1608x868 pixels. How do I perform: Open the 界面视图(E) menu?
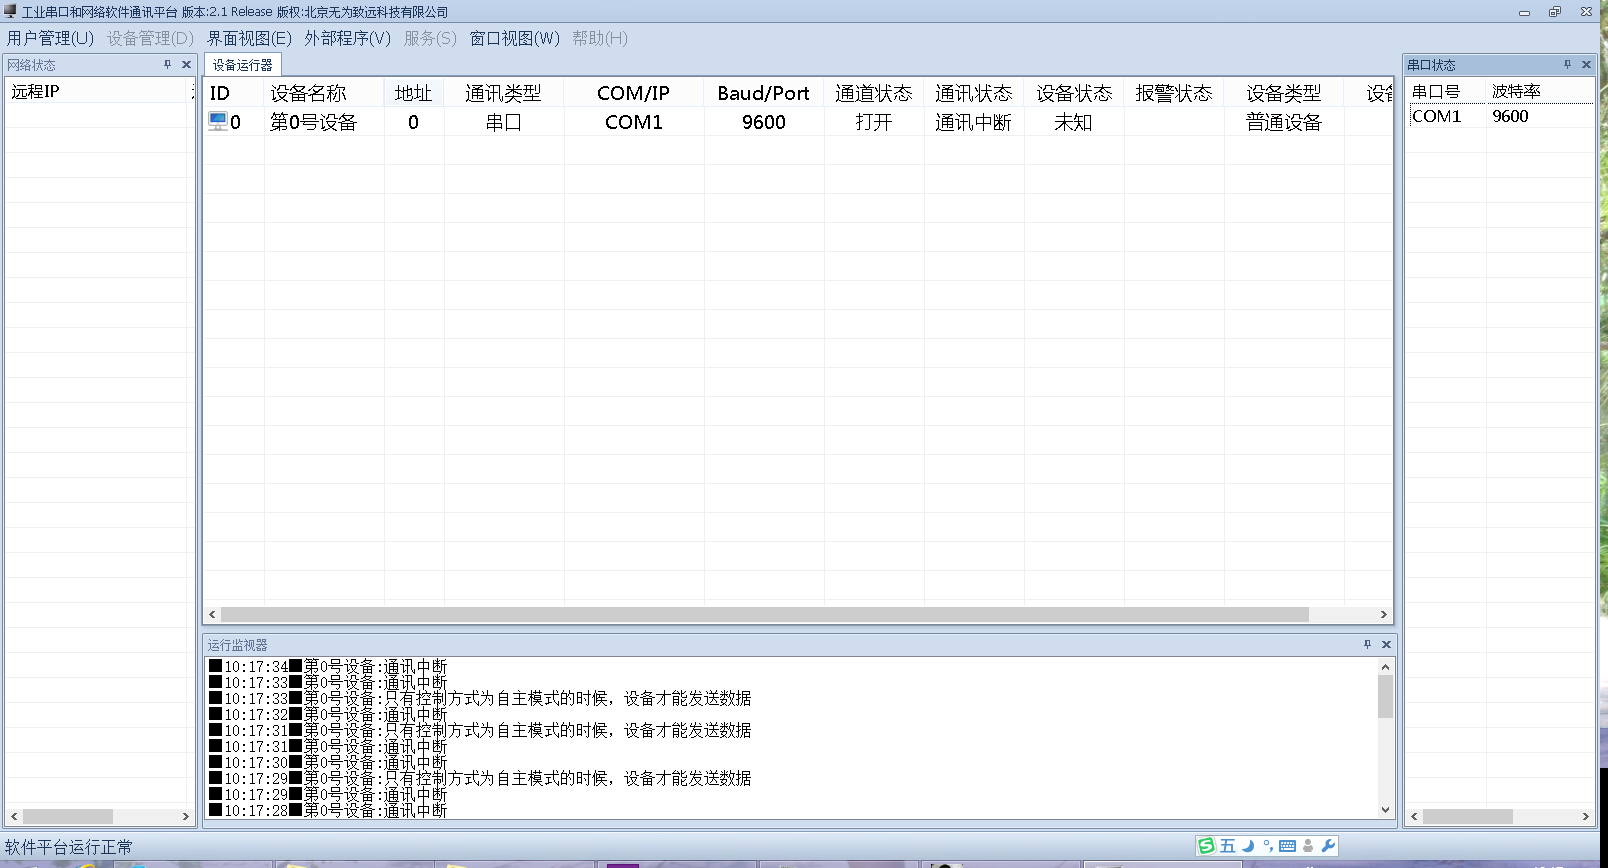coord(249,38)
